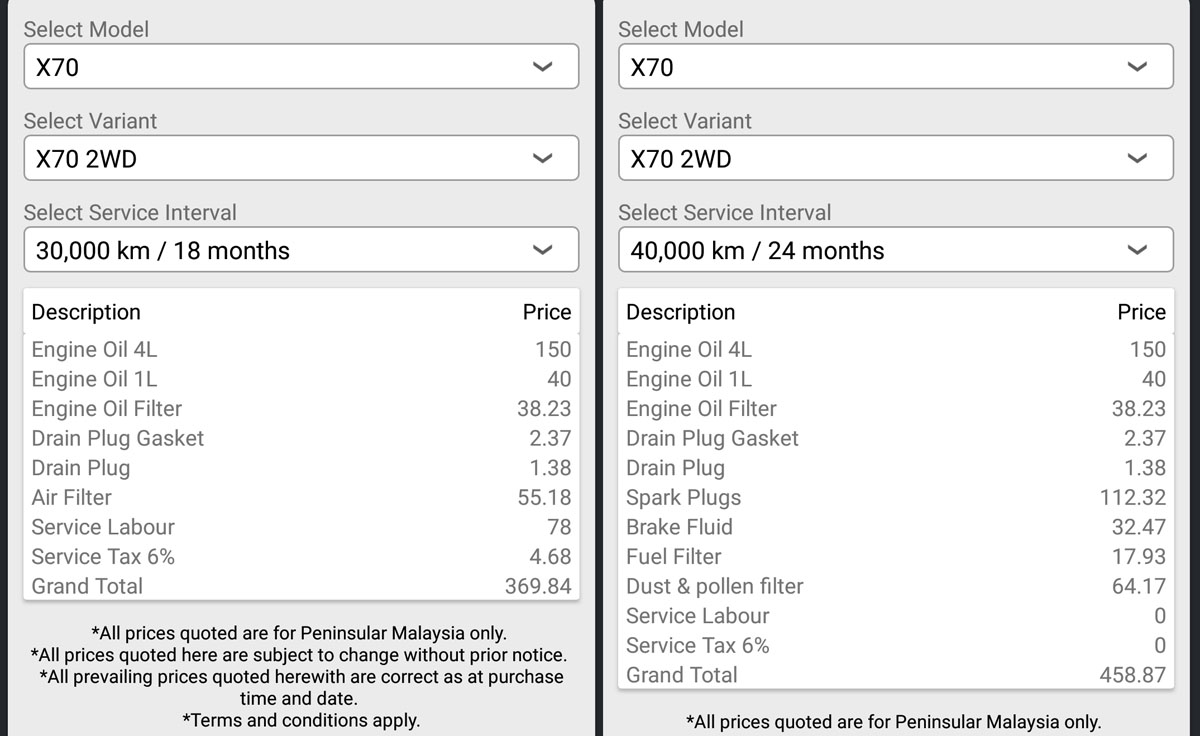Expand X70 2WD variant dropdown above 30,000 km

pos(300,158)
